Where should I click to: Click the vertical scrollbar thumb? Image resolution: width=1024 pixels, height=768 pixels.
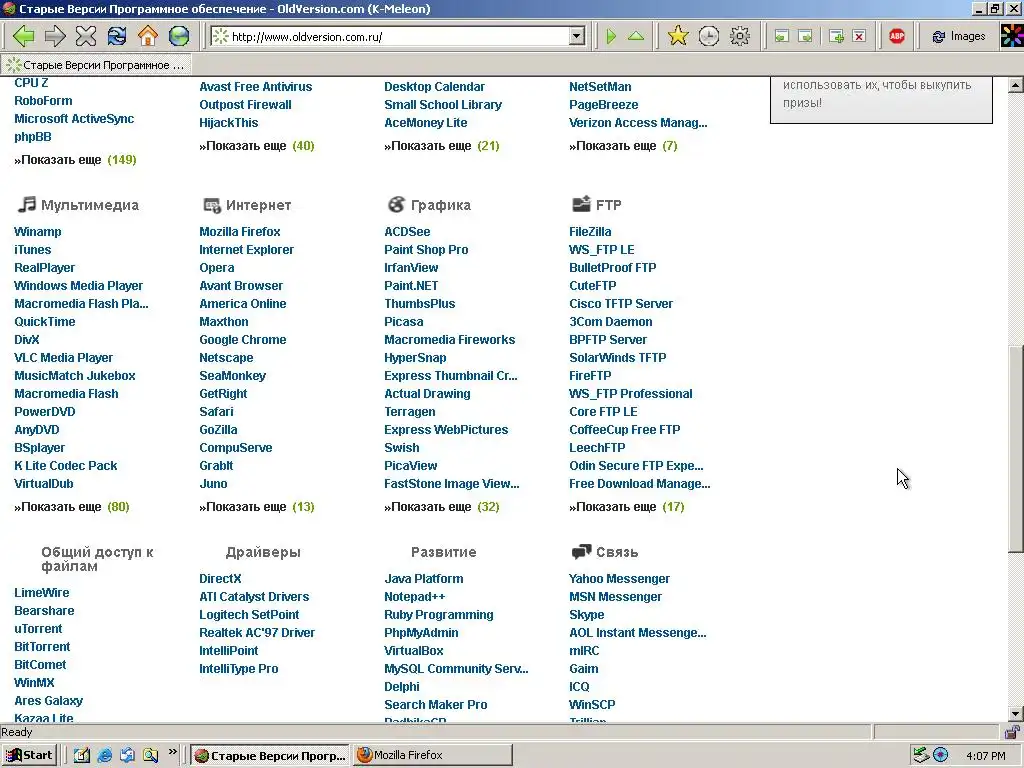click(1016, 449)
